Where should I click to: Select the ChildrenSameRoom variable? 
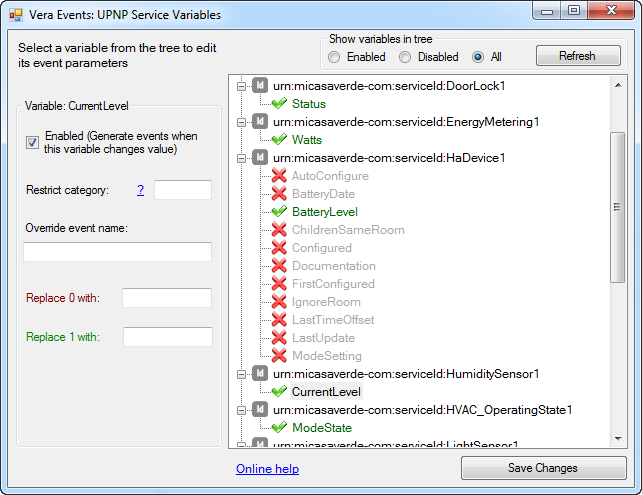(x=348, y=230)
